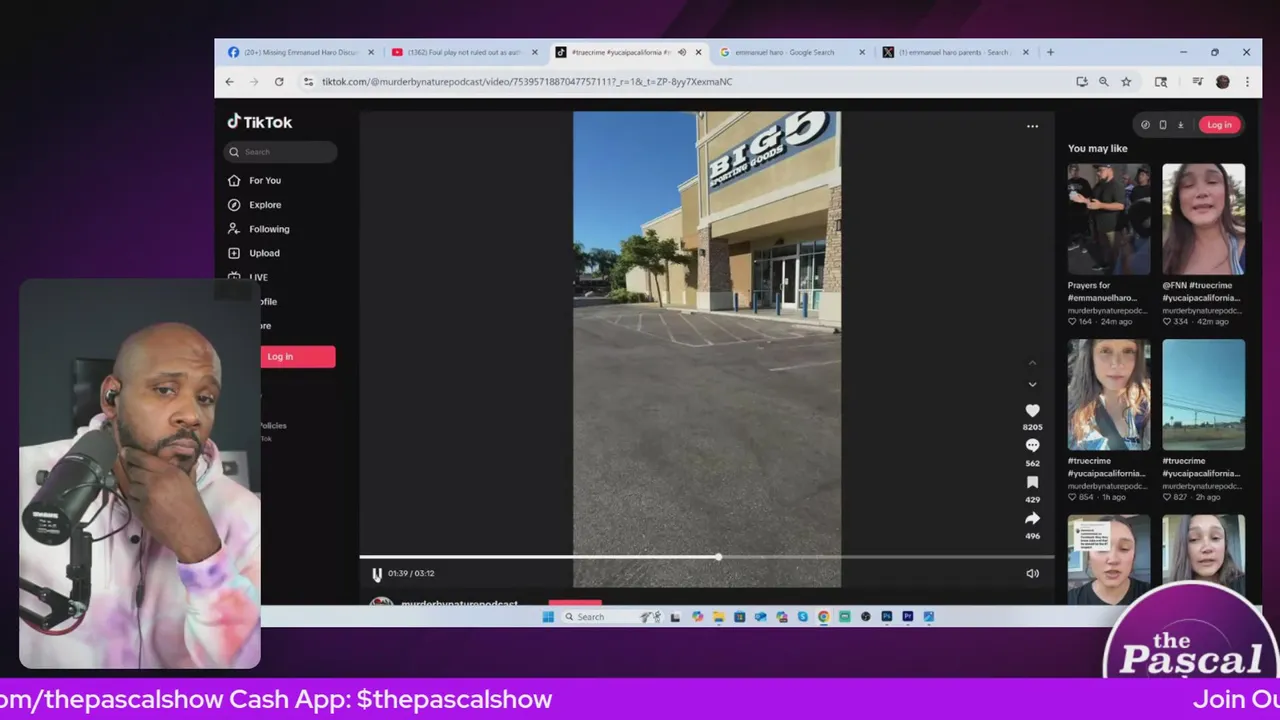Open Chrome three-dot menu
The width and height of the screenshot is (1280, 720).
1247,82
